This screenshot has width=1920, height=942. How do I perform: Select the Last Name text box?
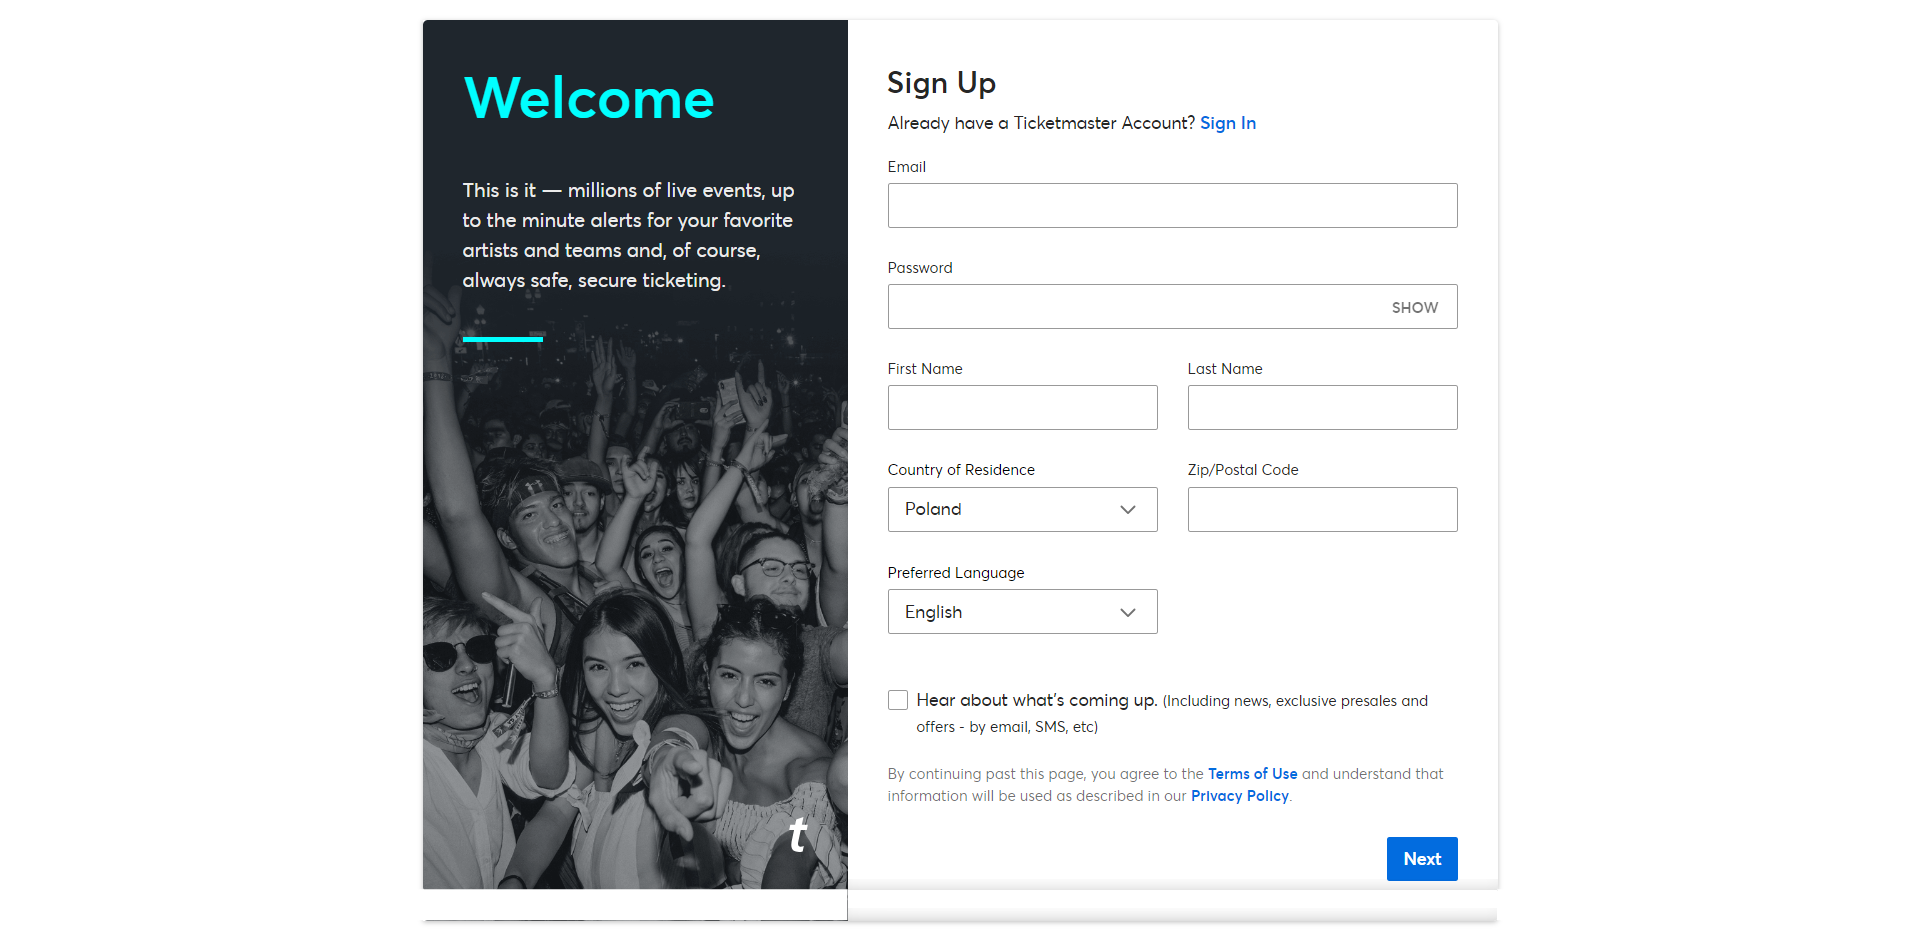(x=1322, y=407)
